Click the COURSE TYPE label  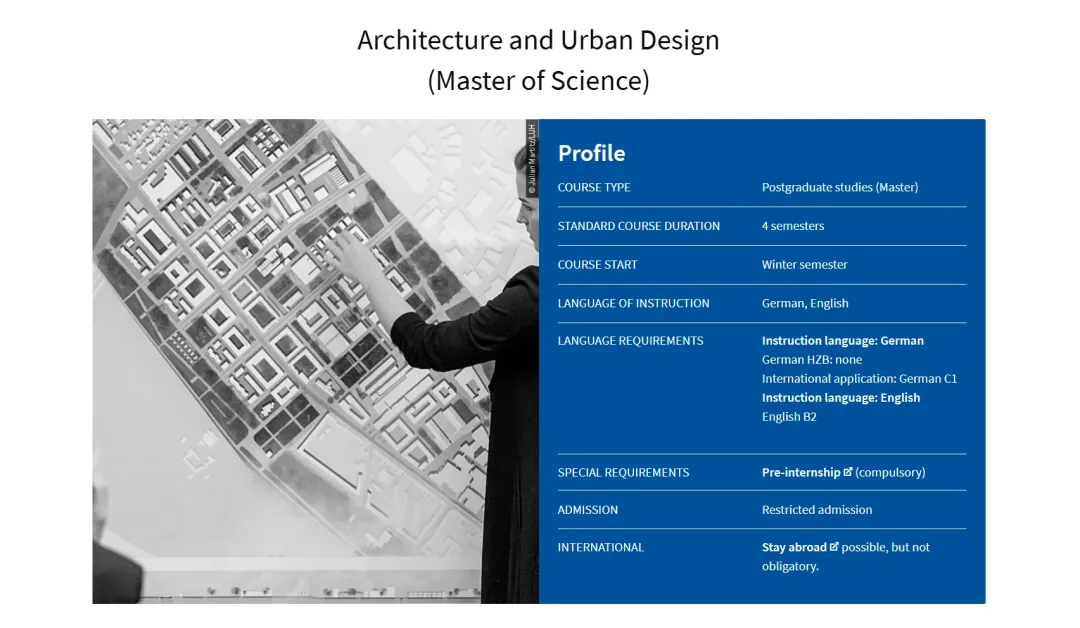pos(594,187)
